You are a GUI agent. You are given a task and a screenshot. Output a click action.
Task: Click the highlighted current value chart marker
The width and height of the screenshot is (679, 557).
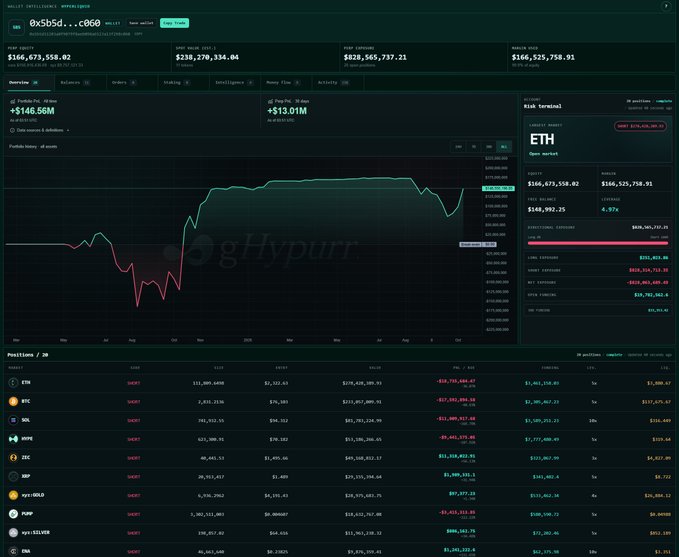(498, 188)
